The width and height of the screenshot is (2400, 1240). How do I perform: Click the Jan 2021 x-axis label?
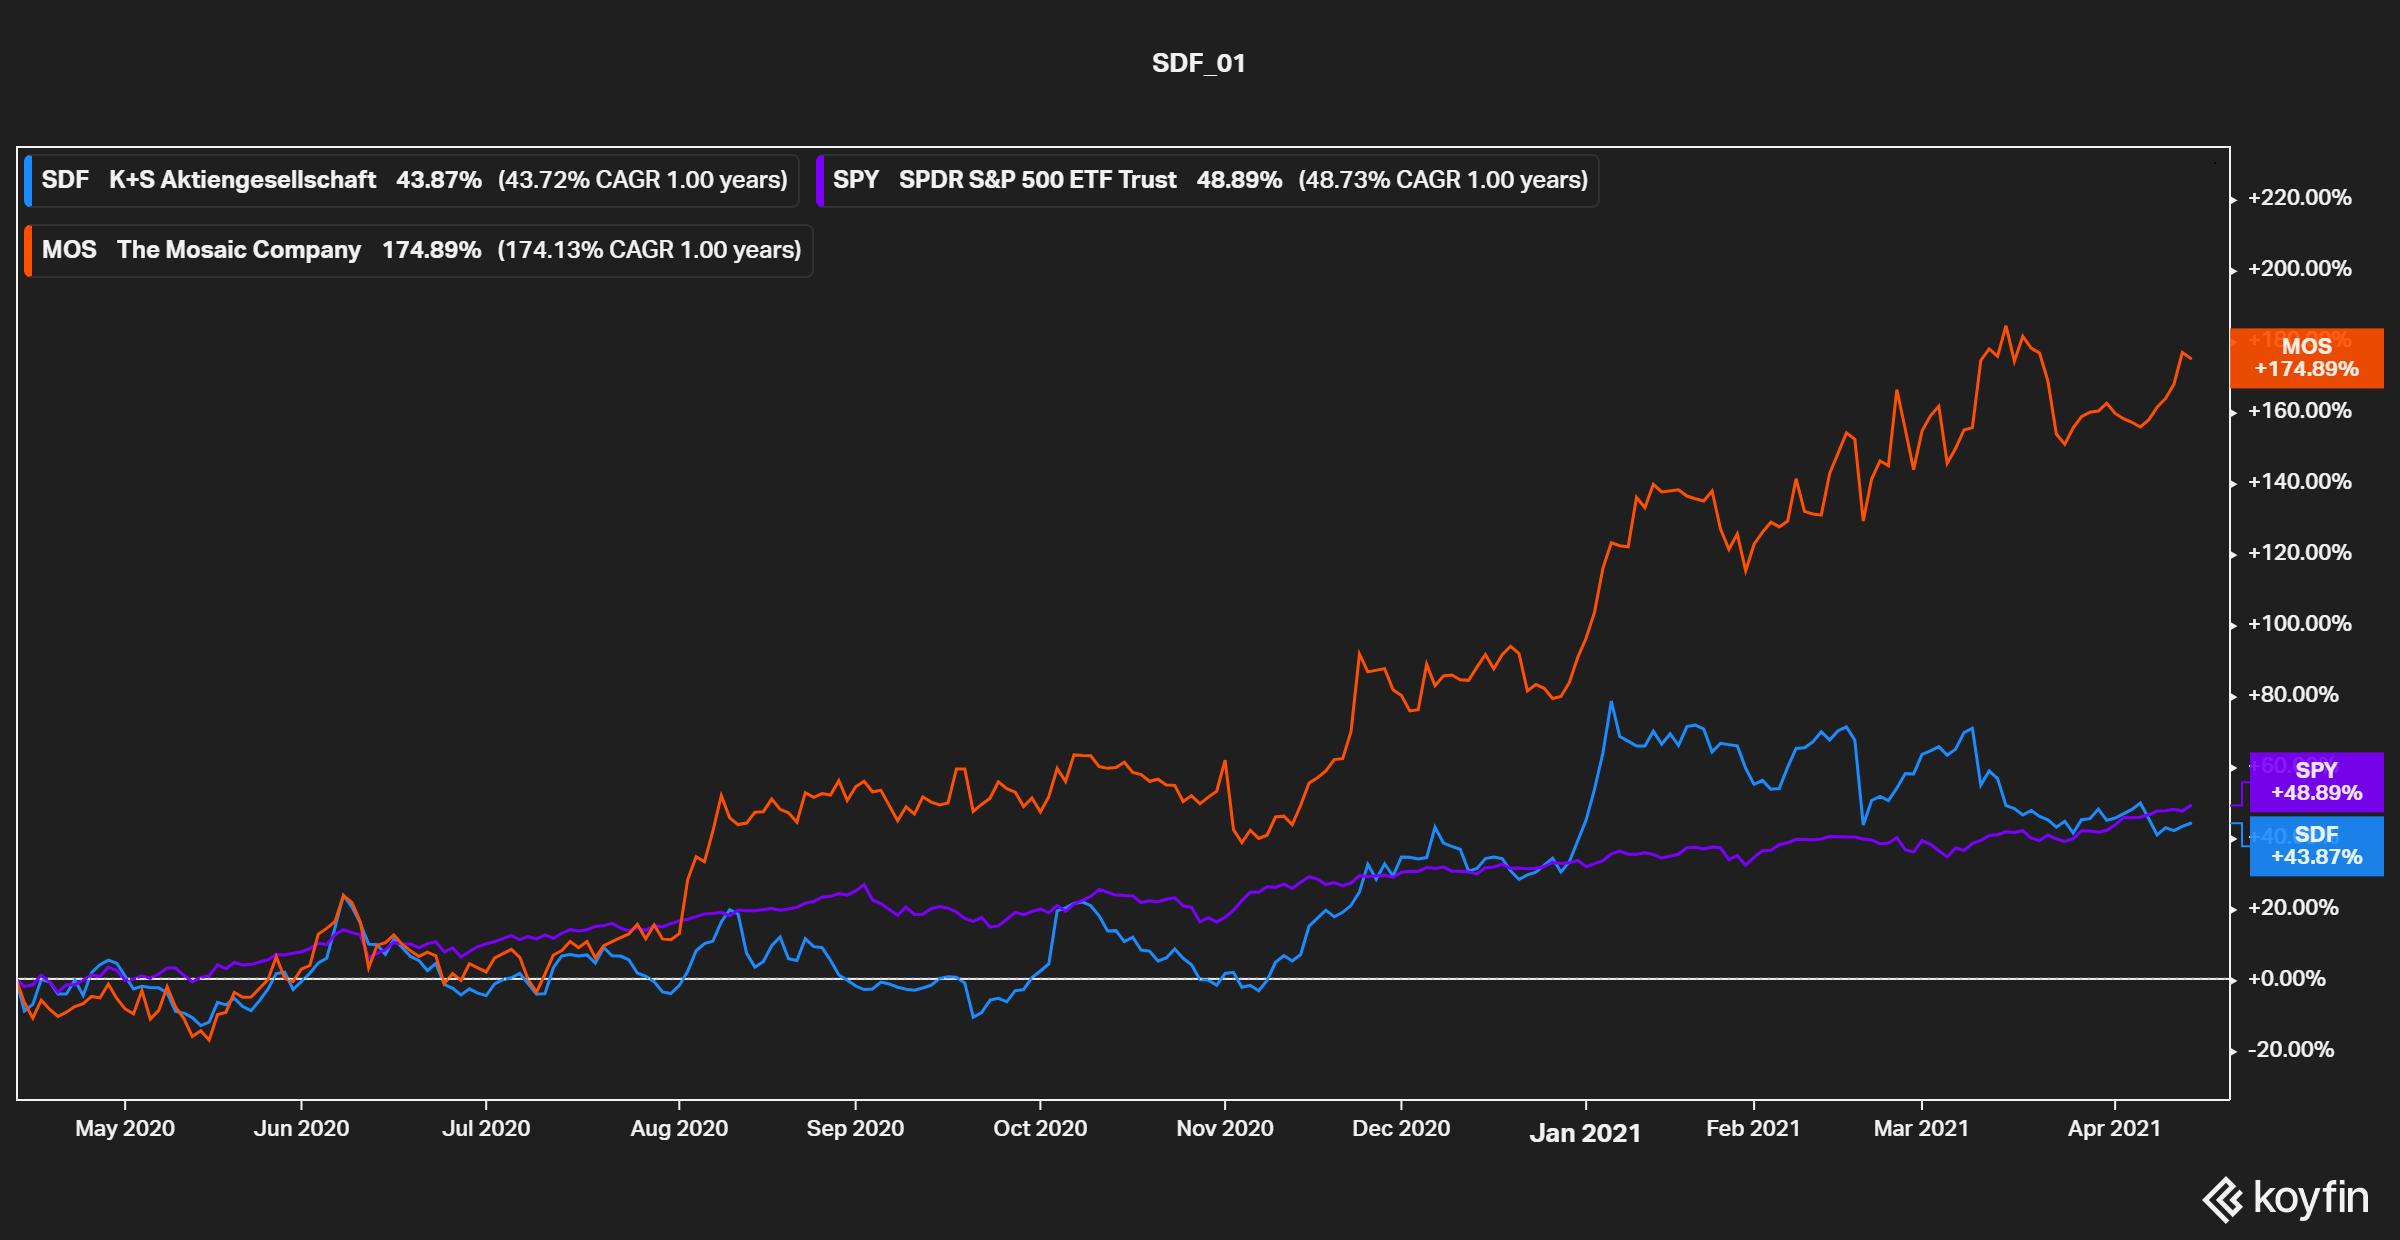(x=1585, y=1133)
